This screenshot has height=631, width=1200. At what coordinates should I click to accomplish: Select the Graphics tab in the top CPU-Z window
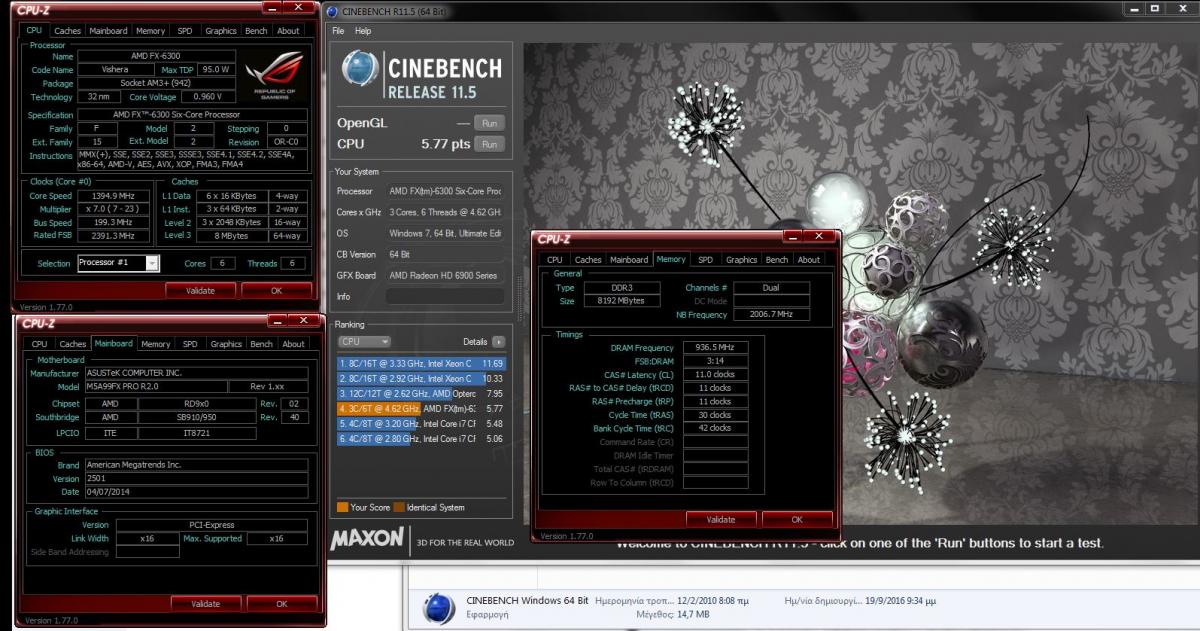(x=220, y=31)
